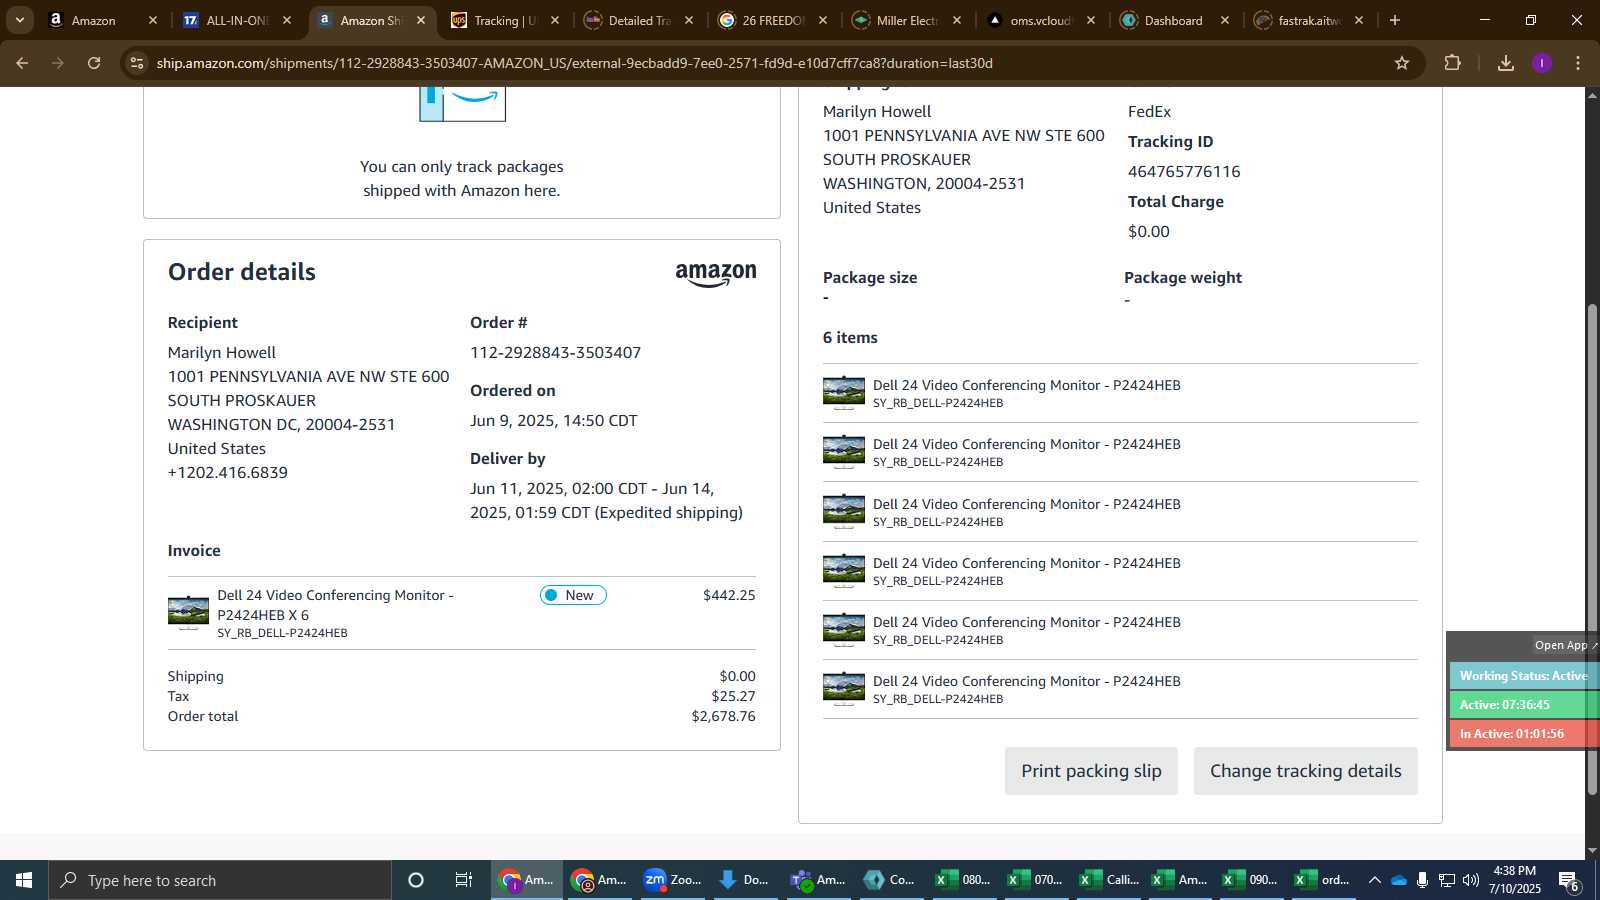Switch to the Miller Electric tab
This screenshot has width=1600, height=900.
coord(907,20)
